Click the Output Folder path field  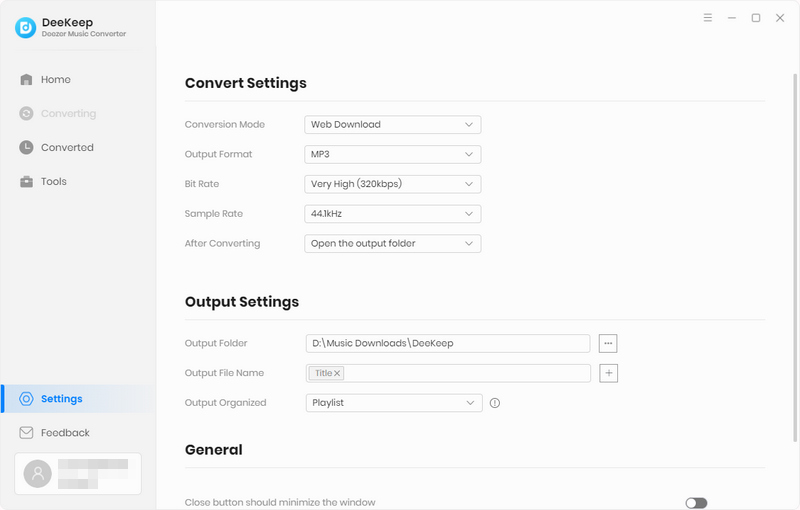(x=448, y=343)
